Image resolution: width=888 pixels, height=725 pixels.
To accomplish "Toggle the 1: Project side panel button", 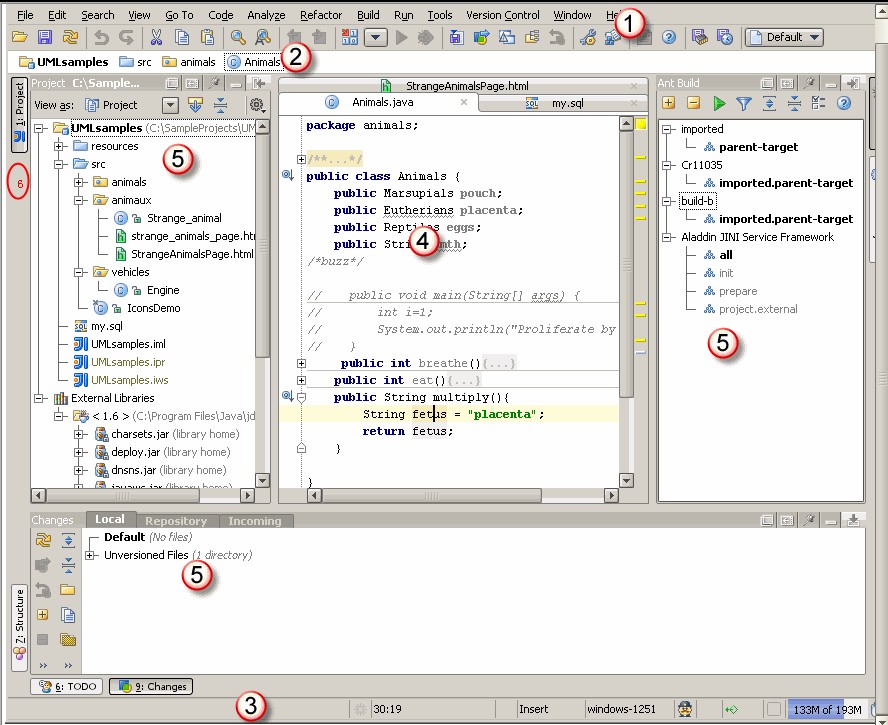I will click(19, 115).
